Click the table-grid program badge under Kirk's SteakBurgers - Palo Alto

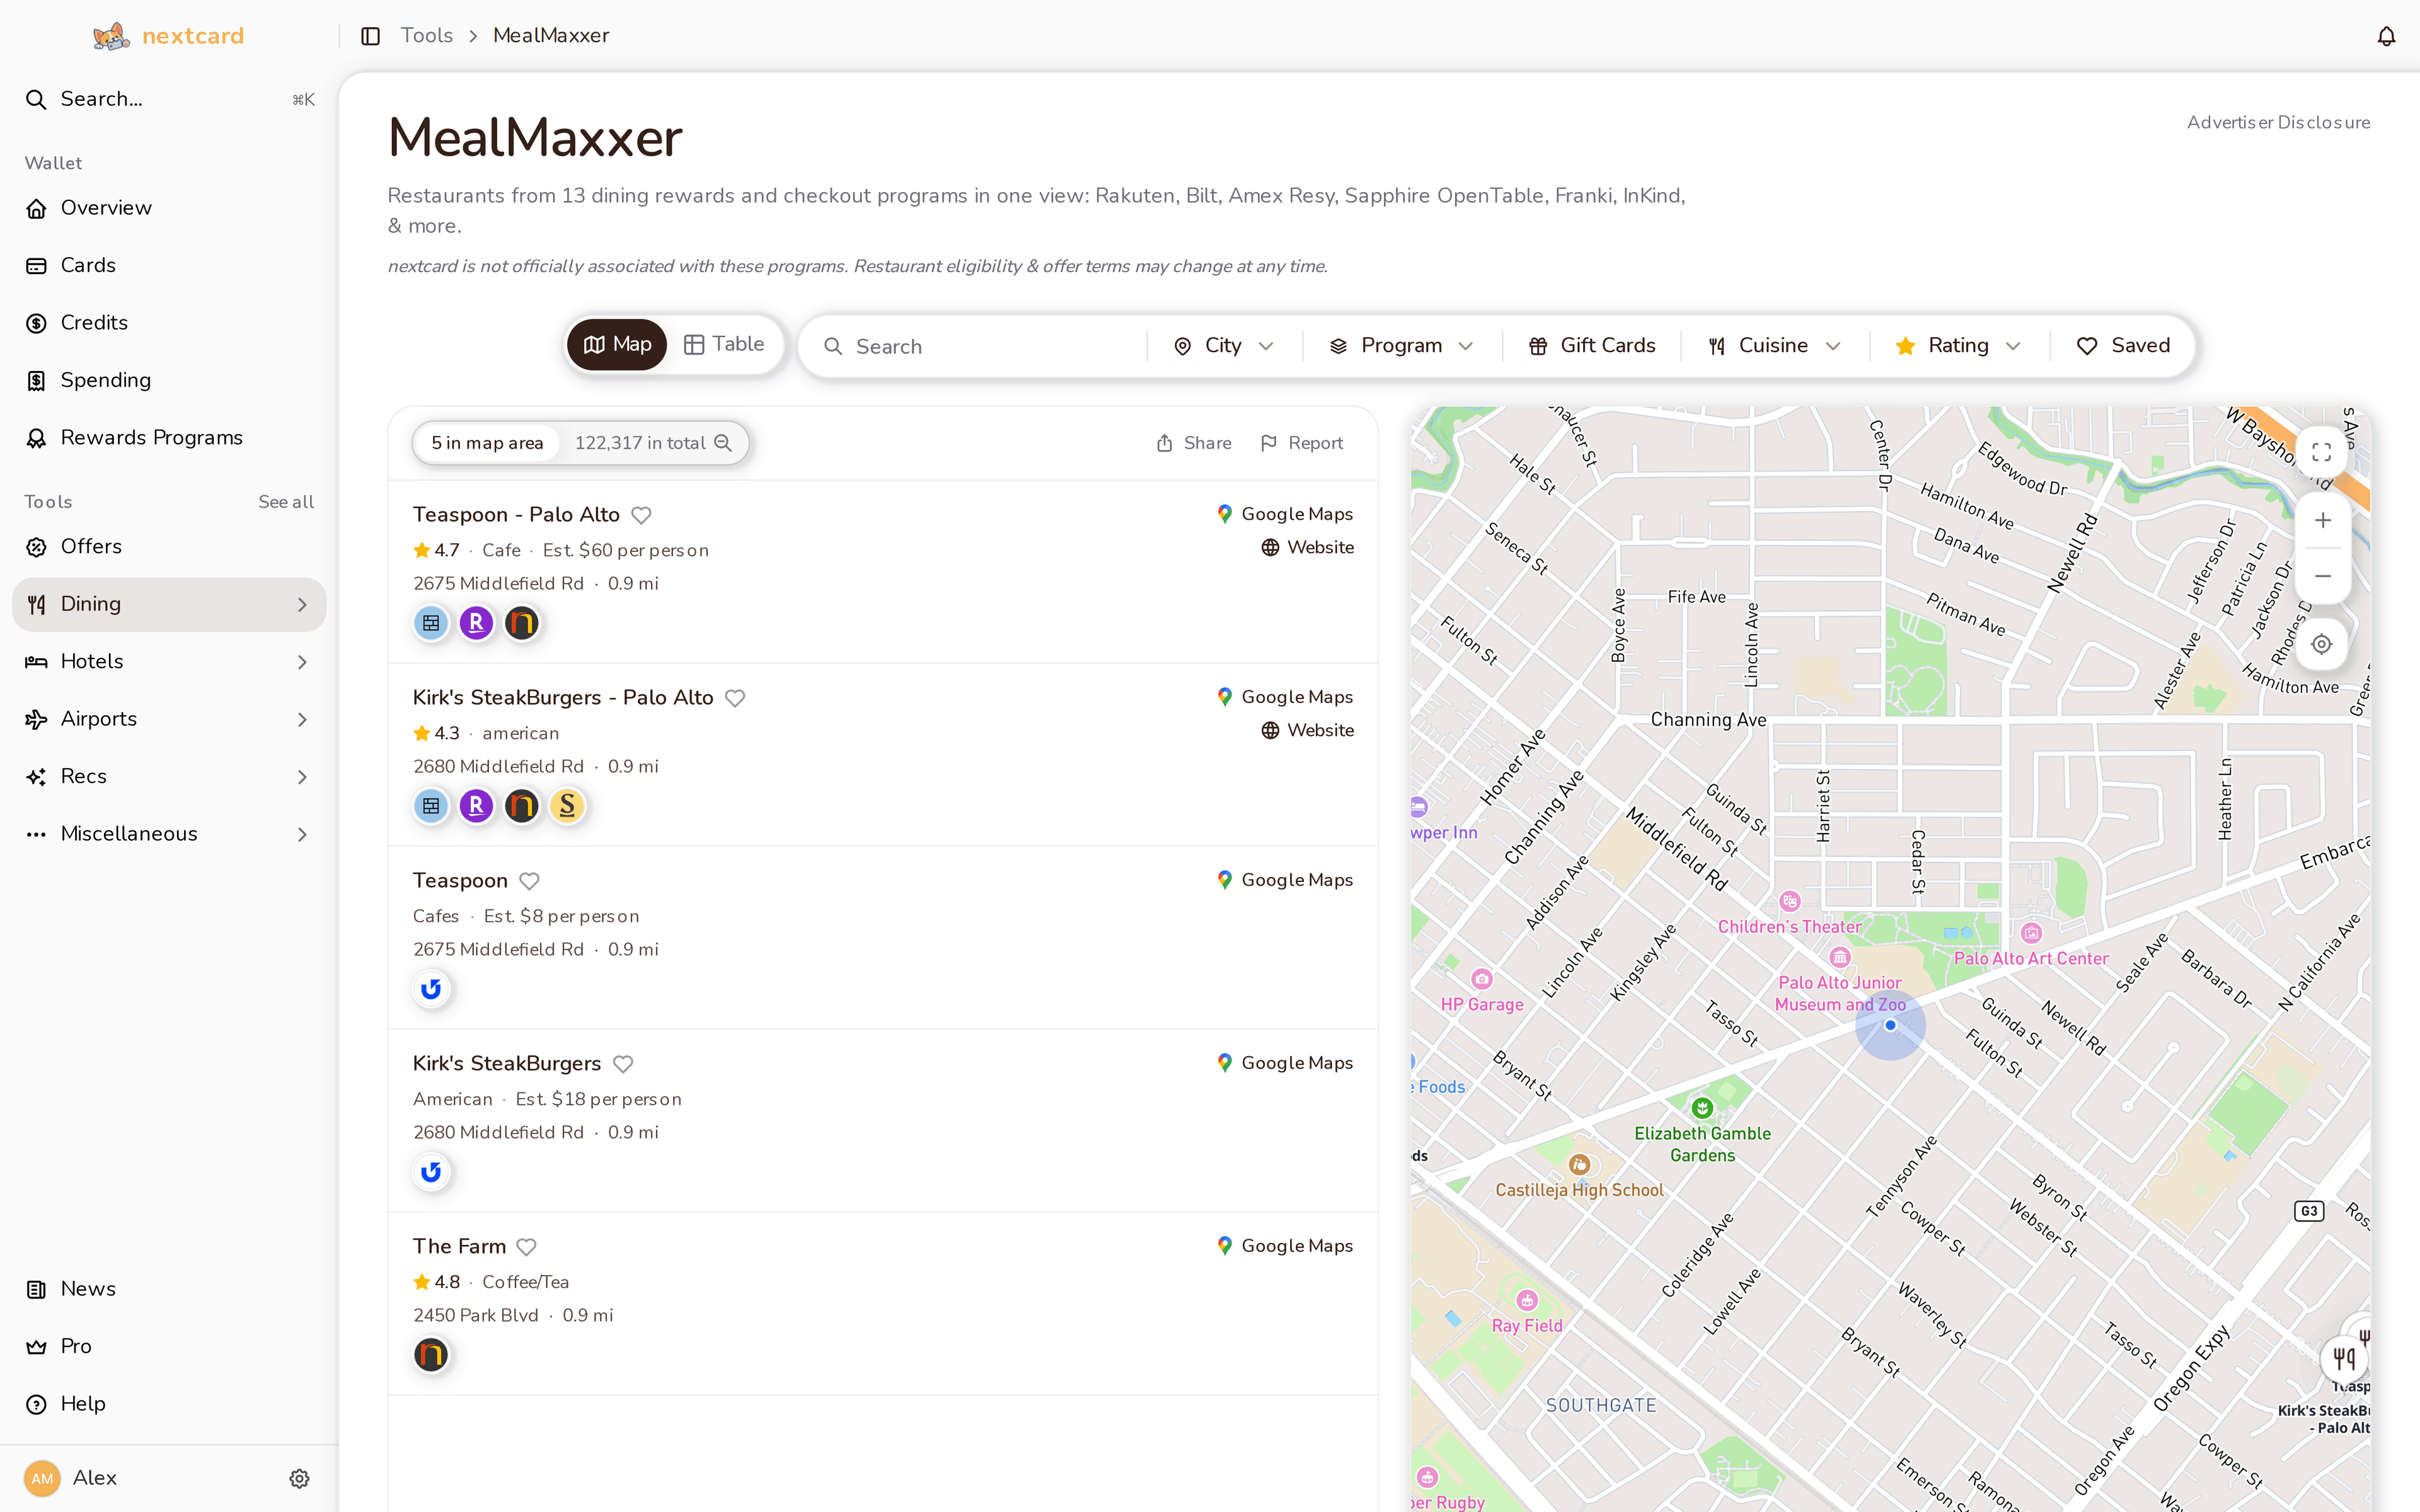coord(431,806)
